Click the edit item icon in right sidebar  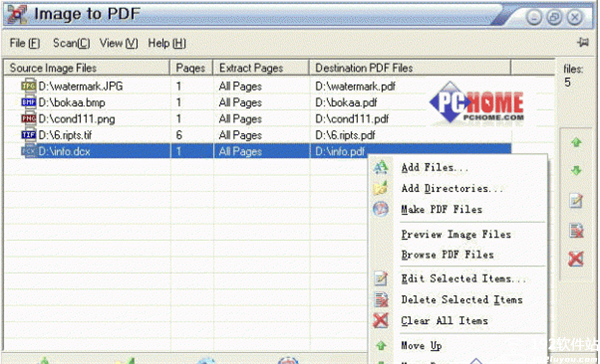click(x=576, y=201)
